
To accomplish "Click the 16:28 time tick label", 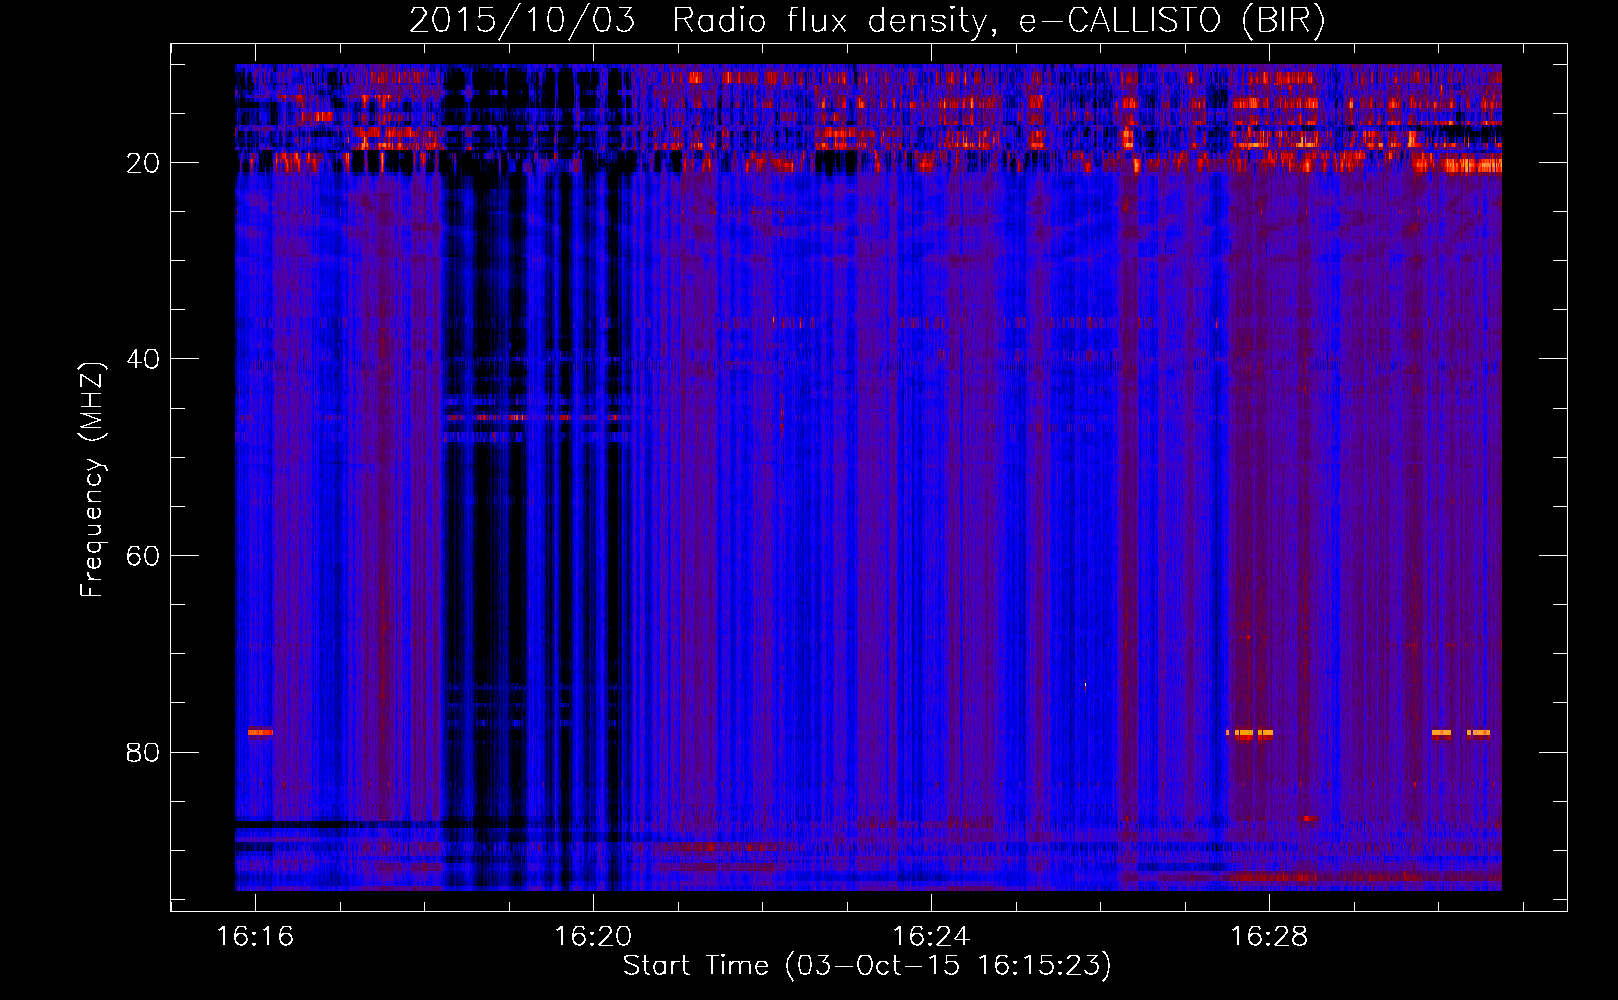I will [1269, 937].
